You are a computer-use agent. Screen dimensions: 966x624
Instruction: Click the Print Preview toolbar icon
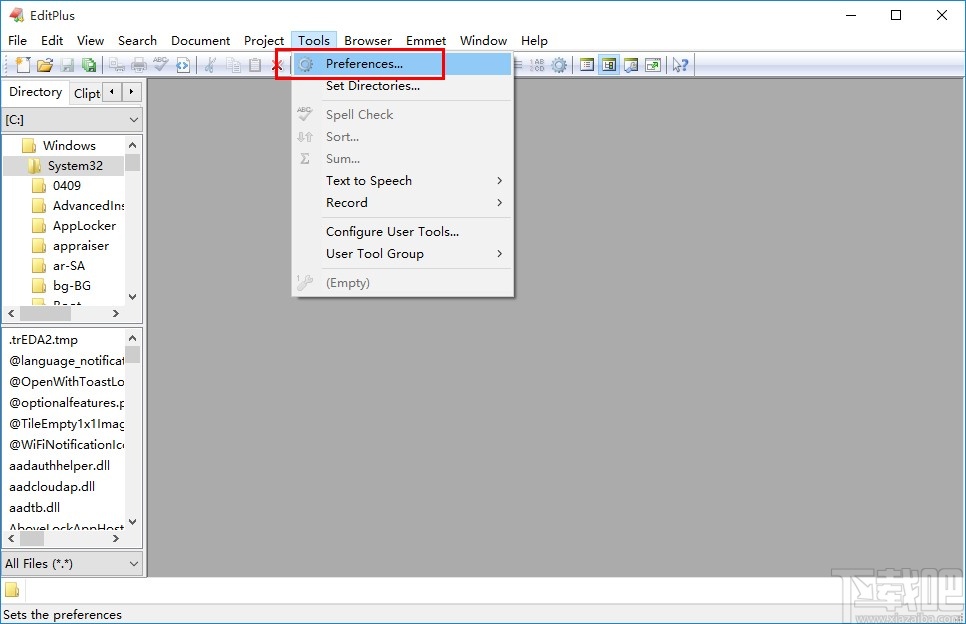click(x=116, y=65)
